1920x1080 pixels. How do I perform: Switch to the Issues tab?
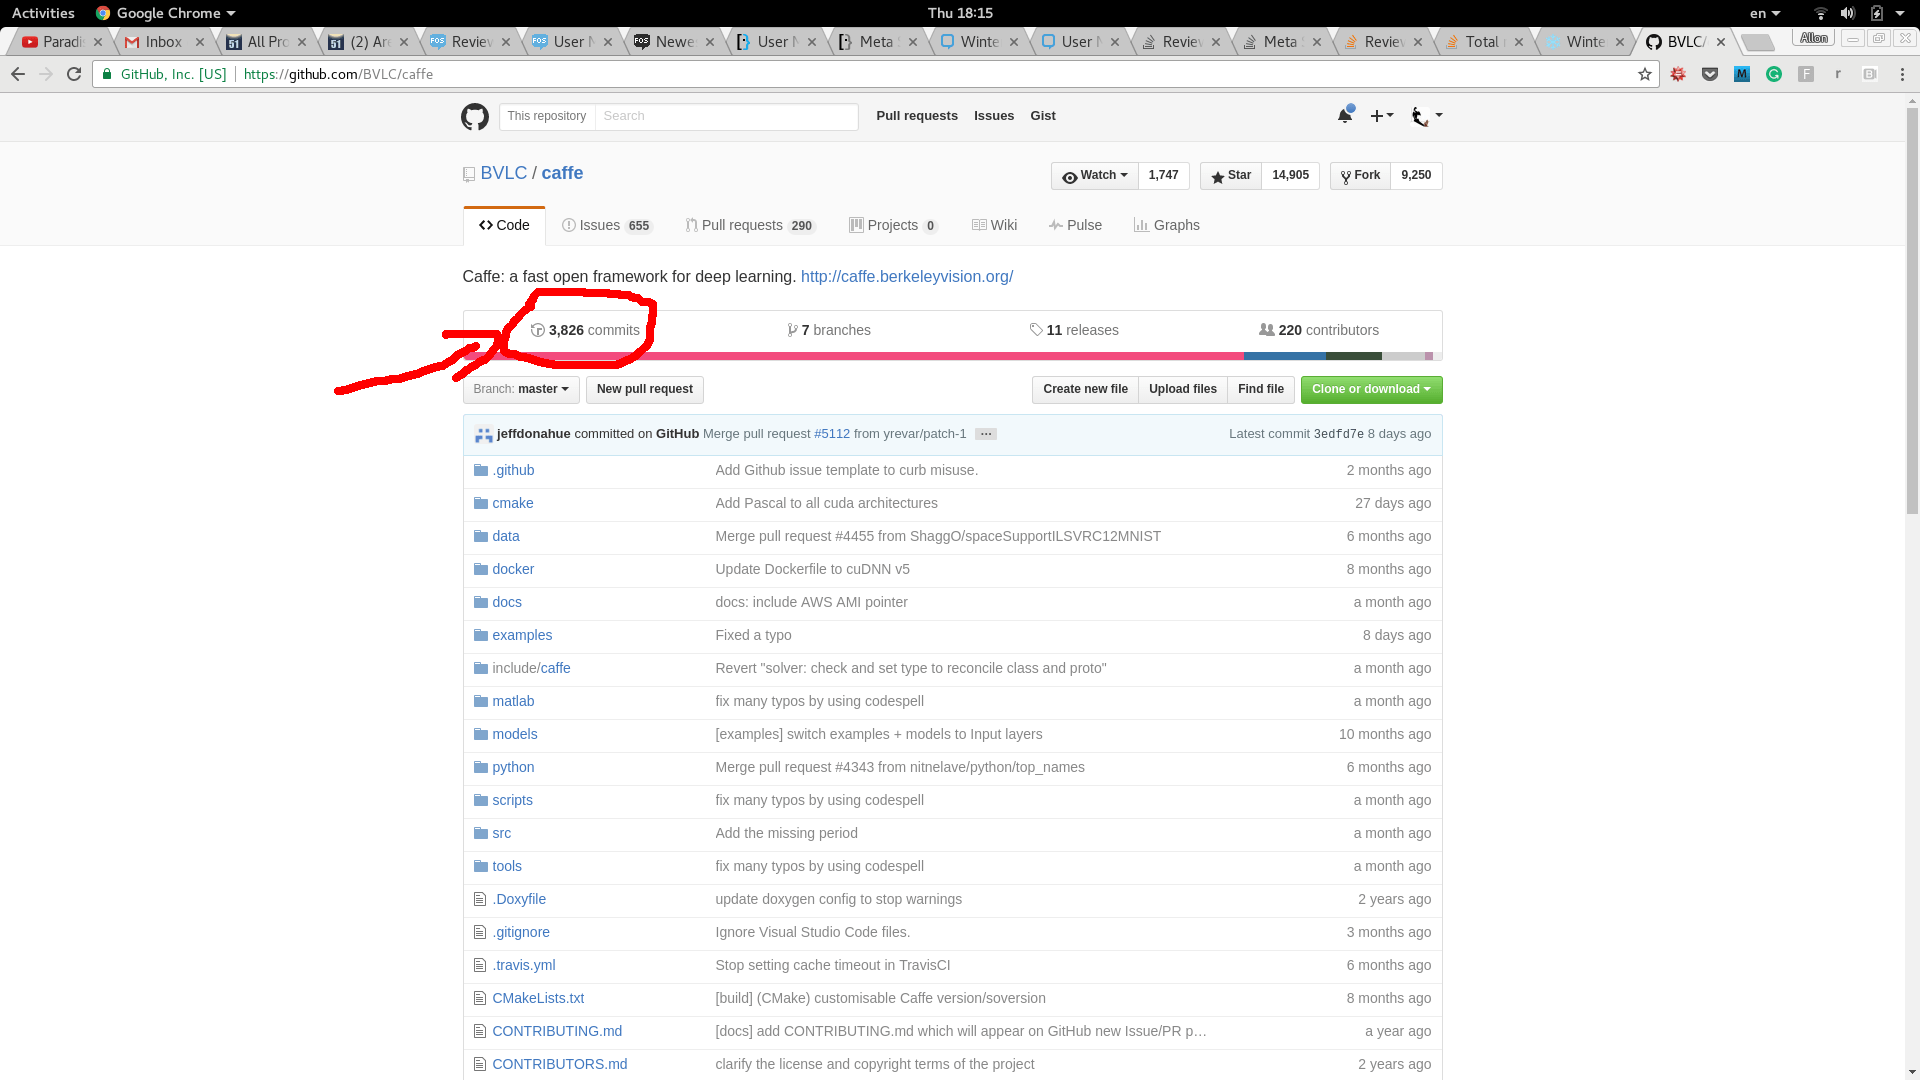(606, 225)
